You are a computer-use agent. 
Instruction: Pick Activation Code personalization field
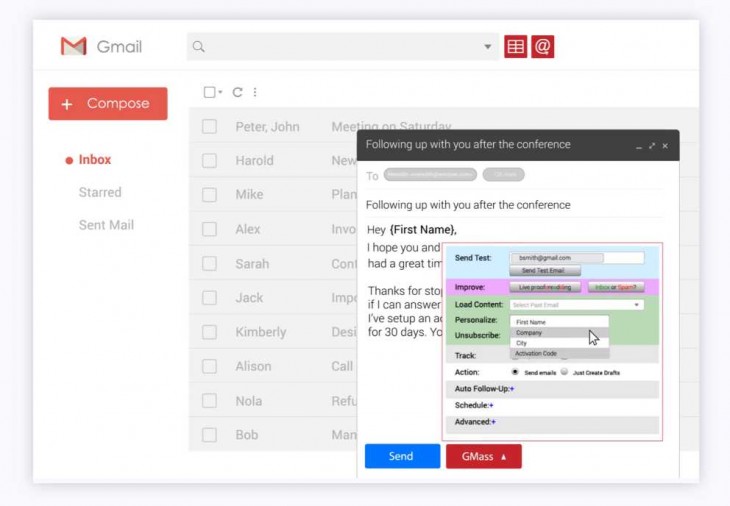click(x=559, y=353)
